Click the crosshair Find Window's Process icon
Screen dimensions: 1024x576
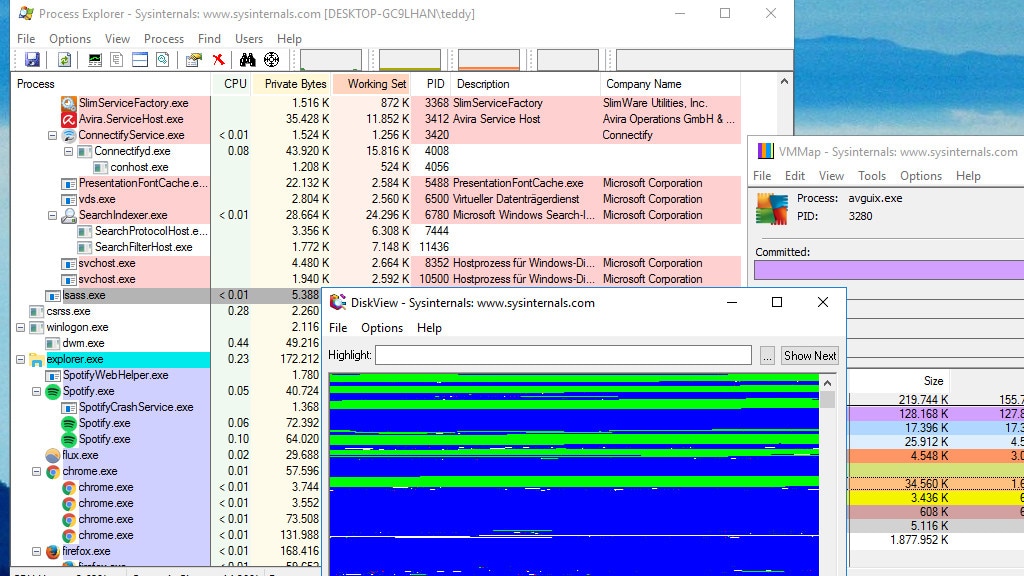point(272,60)
